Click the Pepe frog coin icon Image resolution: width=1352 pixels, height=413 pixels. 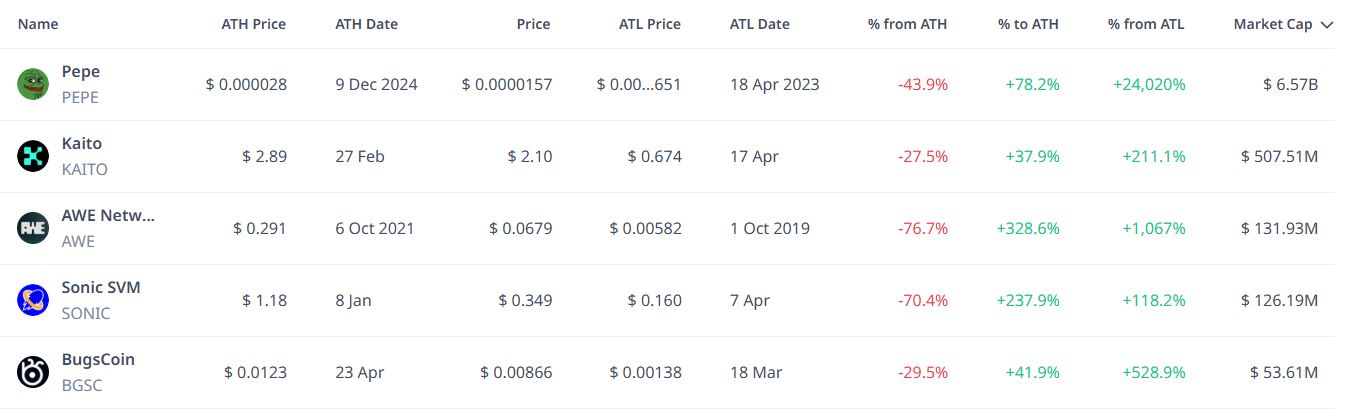coord(33,84)
